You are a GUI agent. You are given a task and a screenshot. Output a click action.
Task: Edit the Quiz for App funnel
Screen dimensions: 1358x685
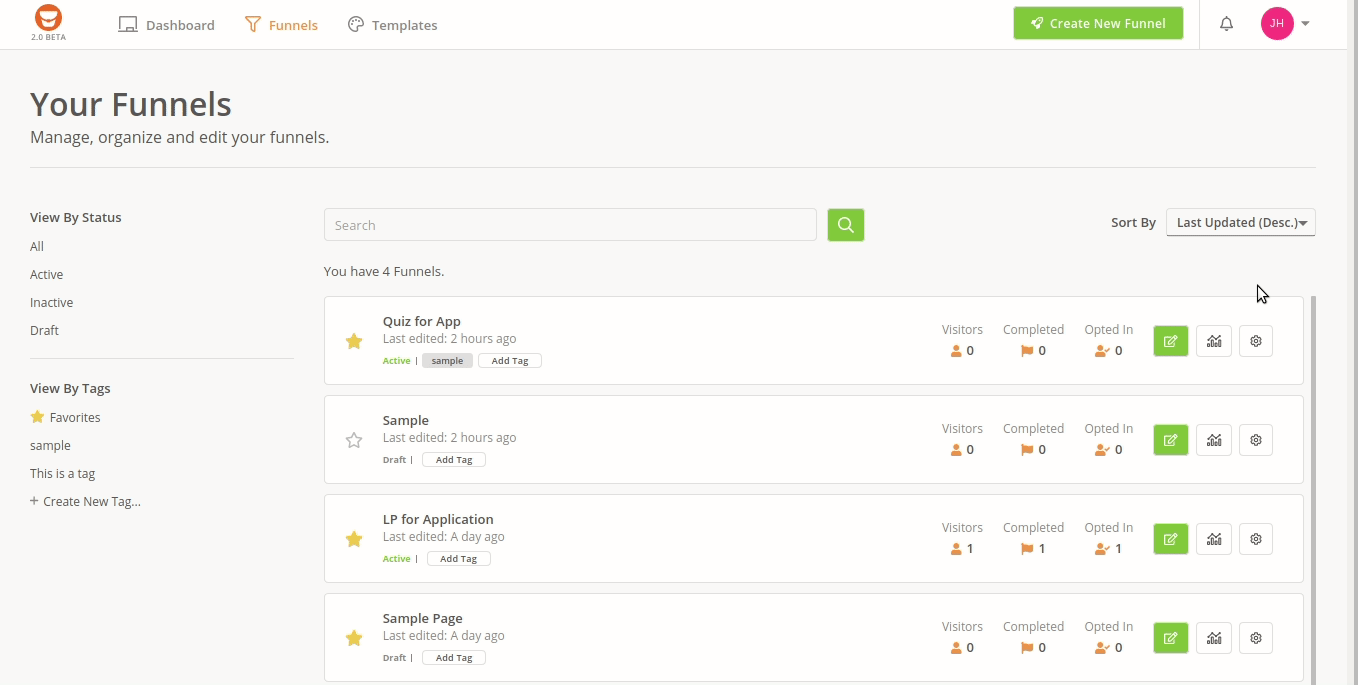[x=1171, y=341]
